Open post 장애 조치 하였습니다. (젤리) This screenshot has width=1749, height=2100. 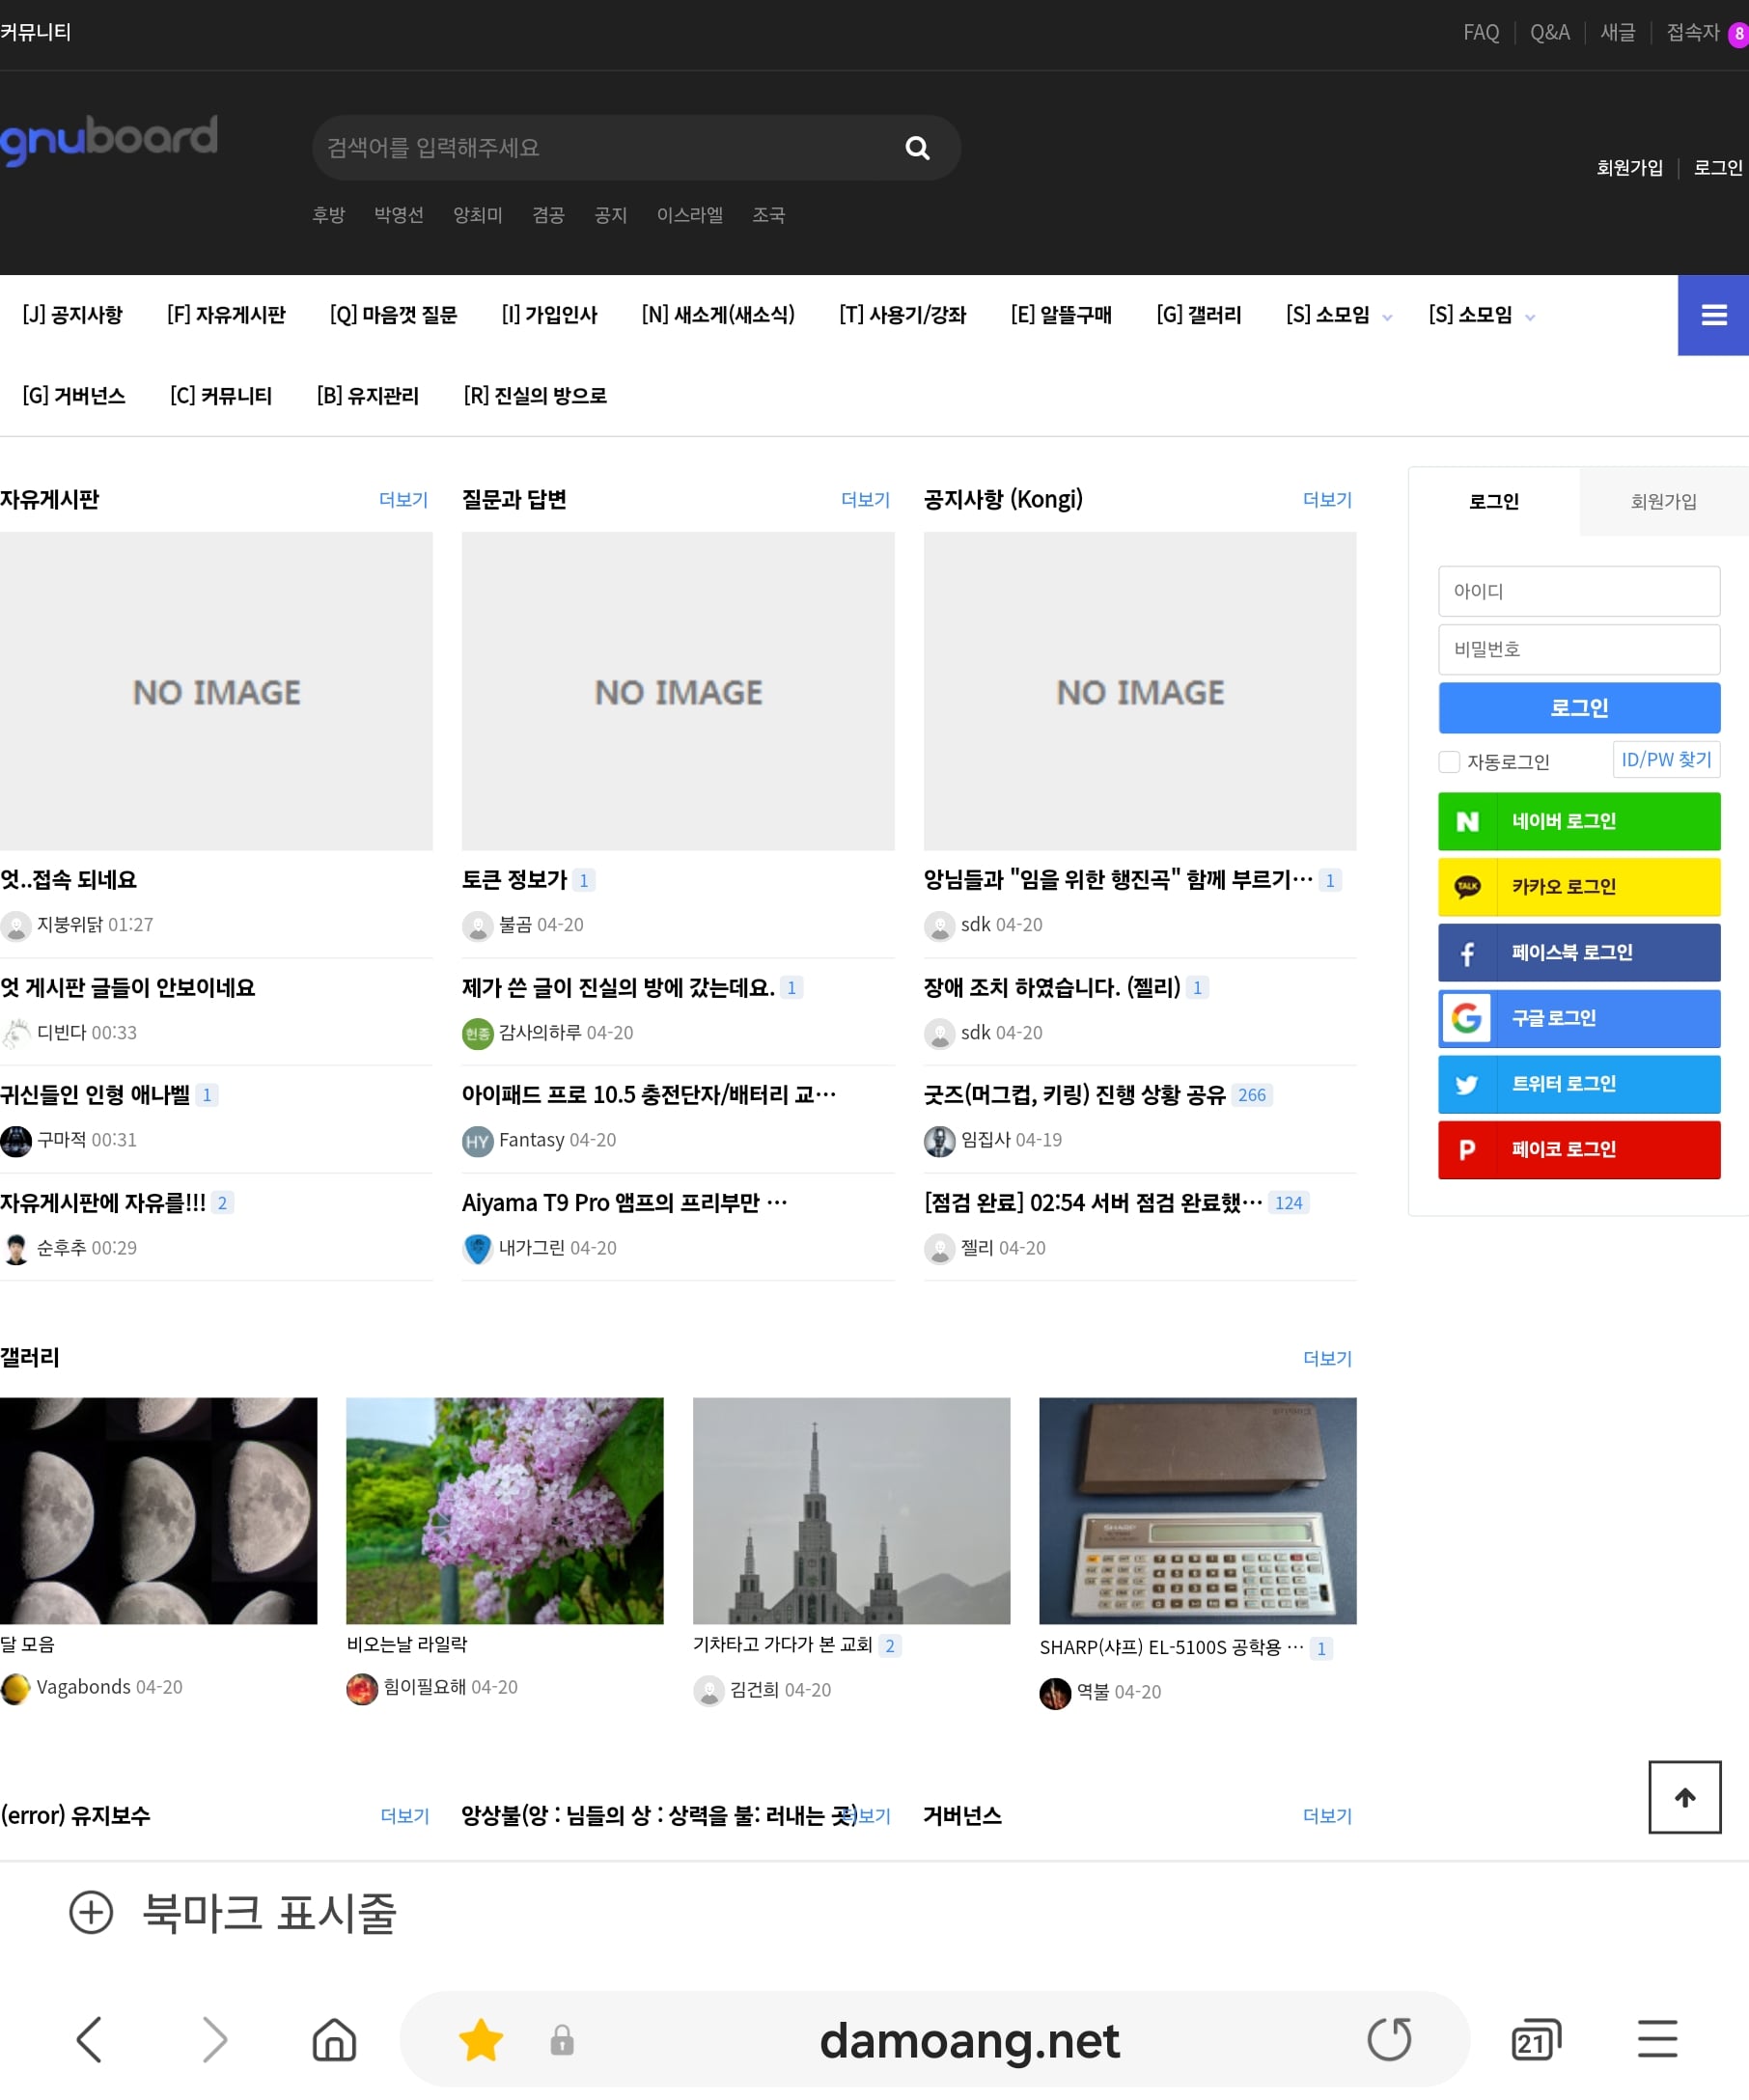(1052, 988)
